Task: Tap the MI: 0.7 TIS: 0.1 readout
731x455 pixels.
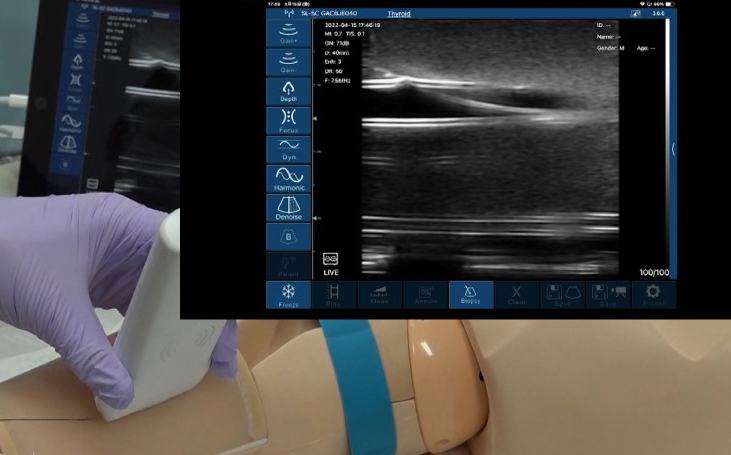Action: 345,34
